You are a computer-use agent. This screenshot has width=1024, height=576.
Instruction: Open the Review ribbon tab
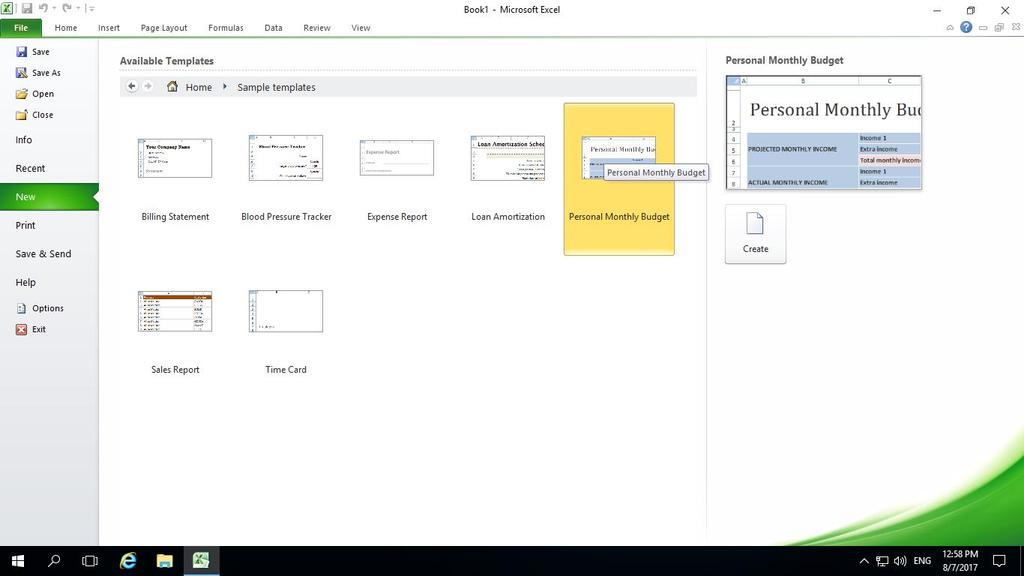point(317,28)
